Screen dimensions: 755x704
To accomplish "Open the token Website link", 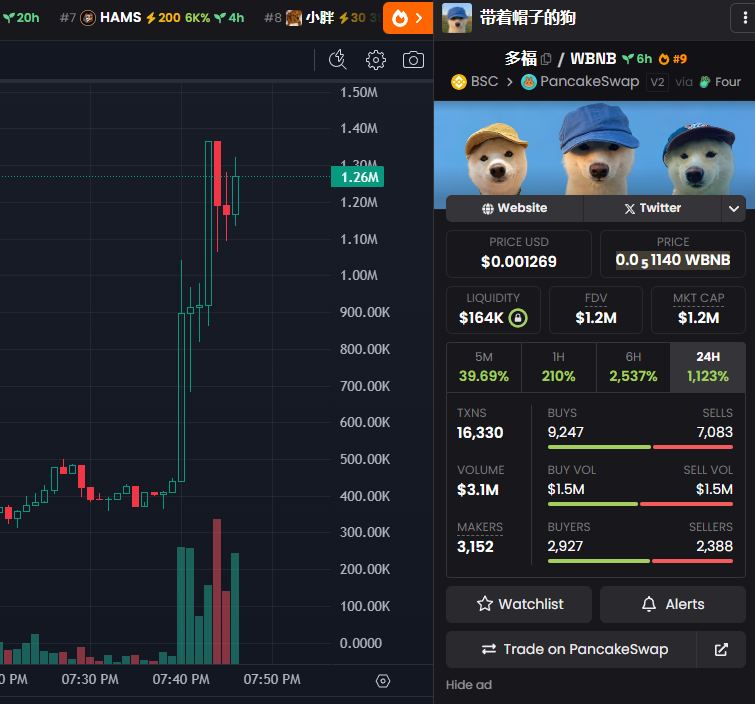I will click(x=515, y=208).
